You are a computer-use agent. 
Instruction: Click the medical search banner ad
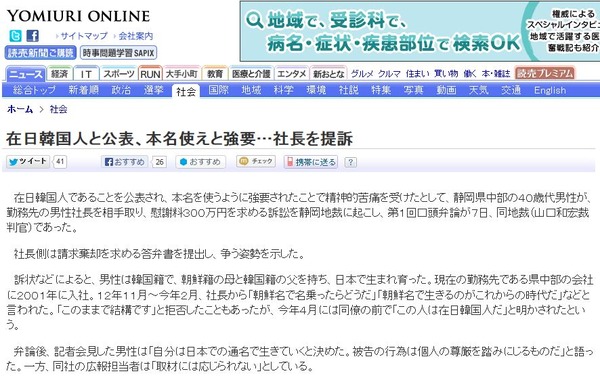click(420, 31)
